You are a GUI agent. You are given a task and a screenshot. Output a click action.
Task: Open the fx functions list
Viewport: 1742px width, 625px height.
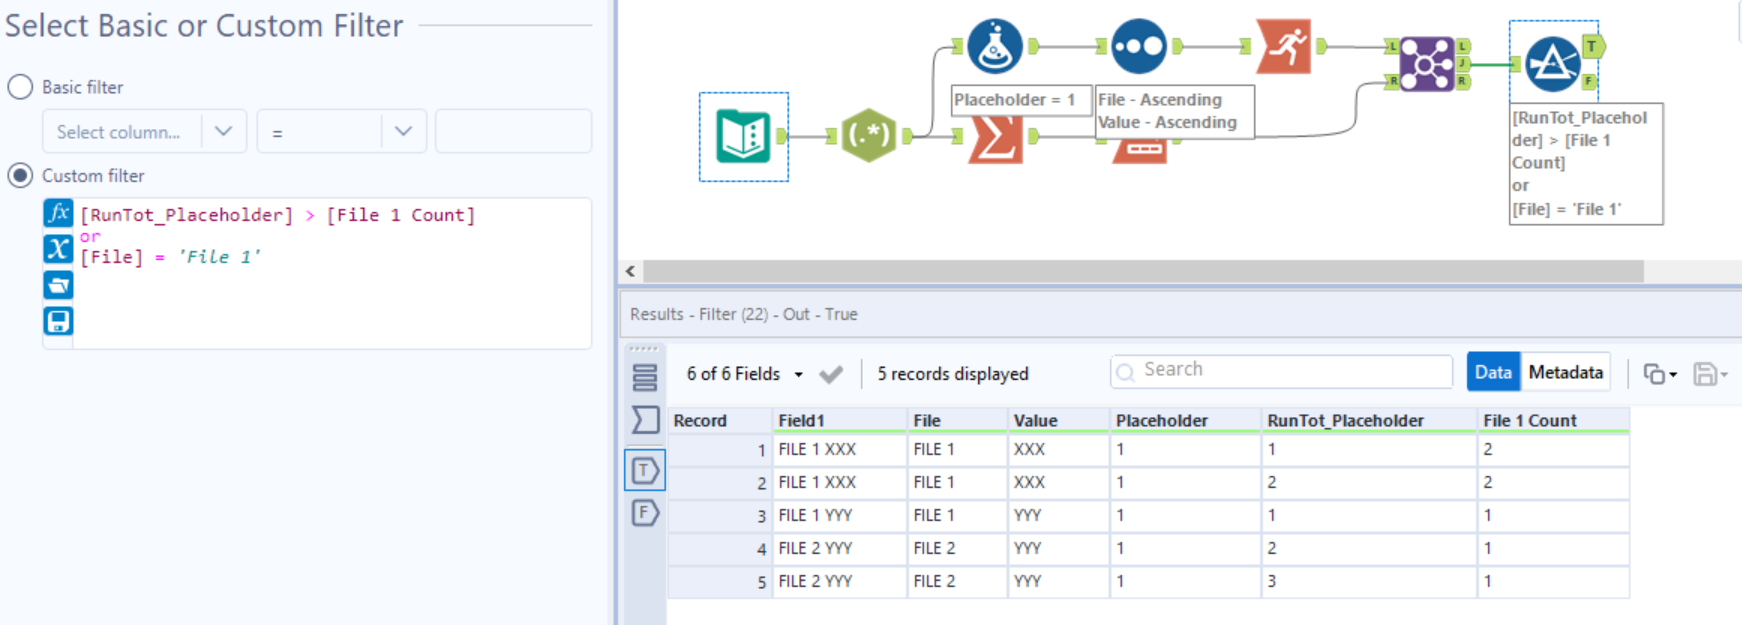point(58,213)
